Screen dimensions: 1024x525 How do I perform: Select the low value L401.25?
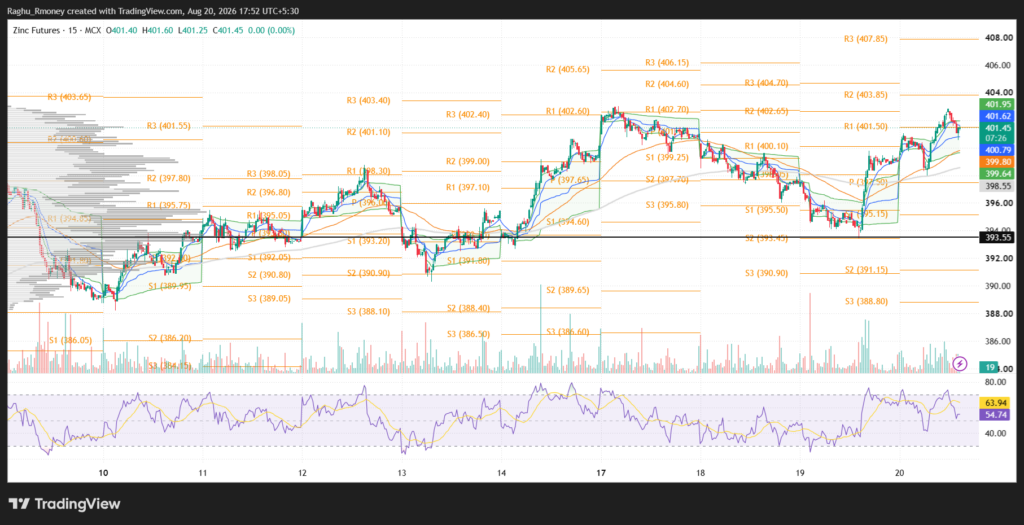pos(191,30)
